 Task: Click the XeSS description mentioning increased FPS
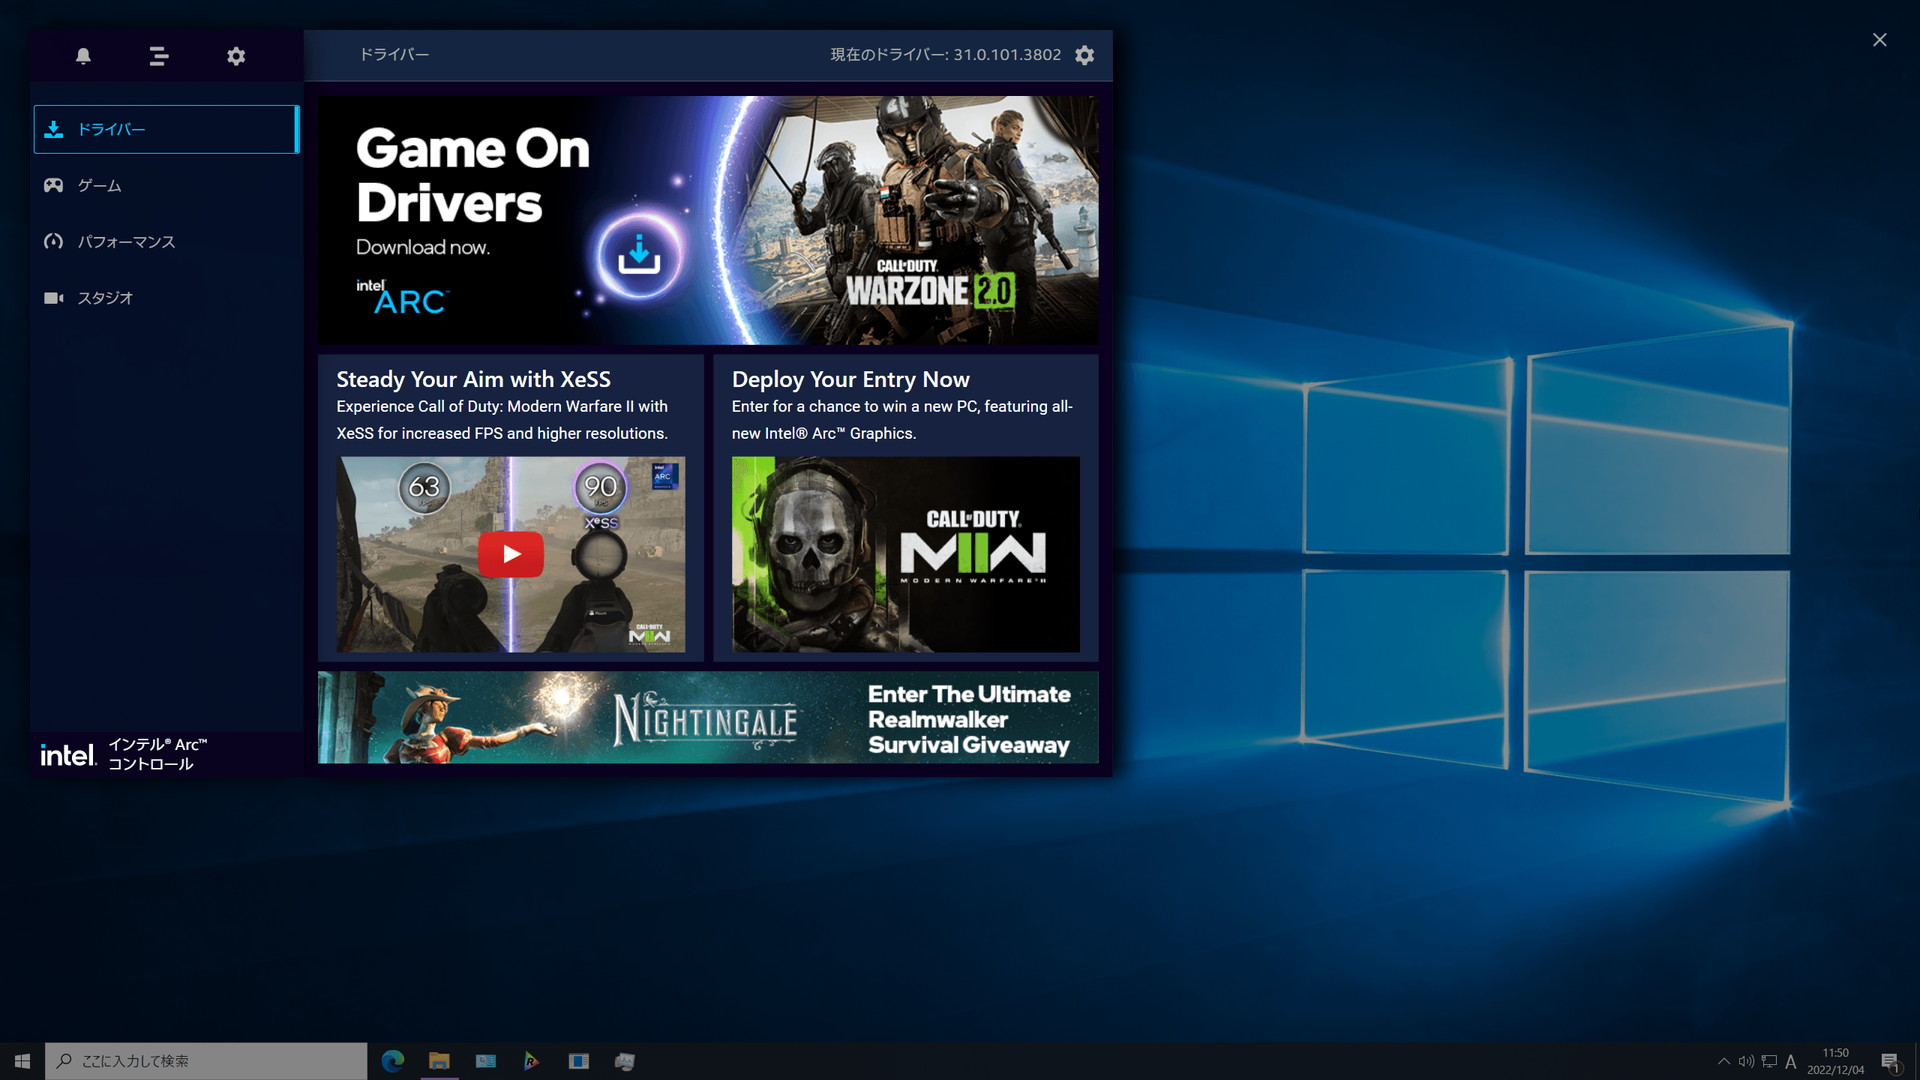pos(502,420)
